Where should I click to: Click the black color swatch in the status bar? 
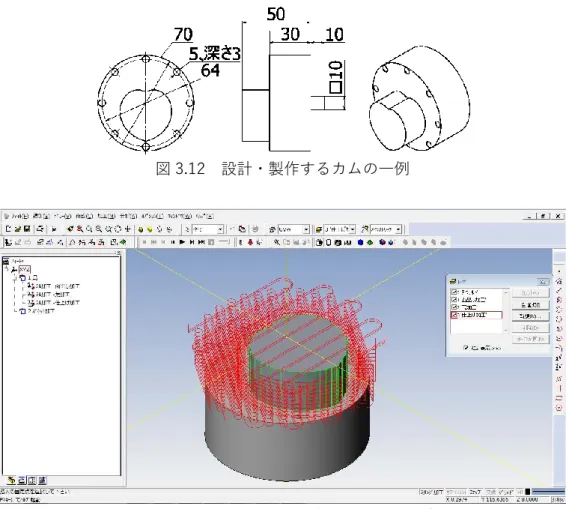click(527, 492)
